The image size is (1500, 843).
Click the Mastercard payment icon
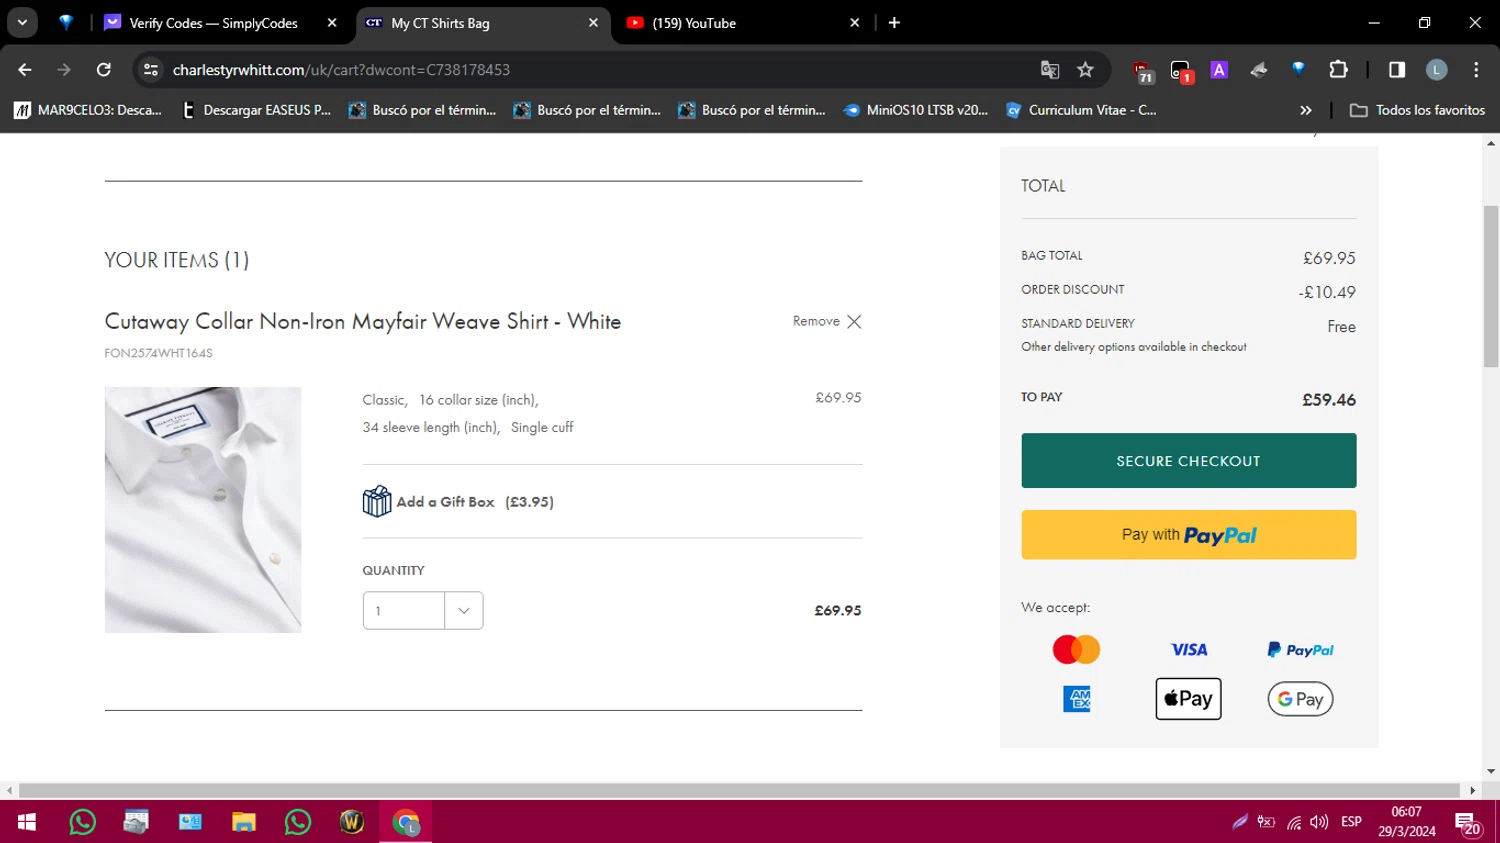[x=1076, y=650]
